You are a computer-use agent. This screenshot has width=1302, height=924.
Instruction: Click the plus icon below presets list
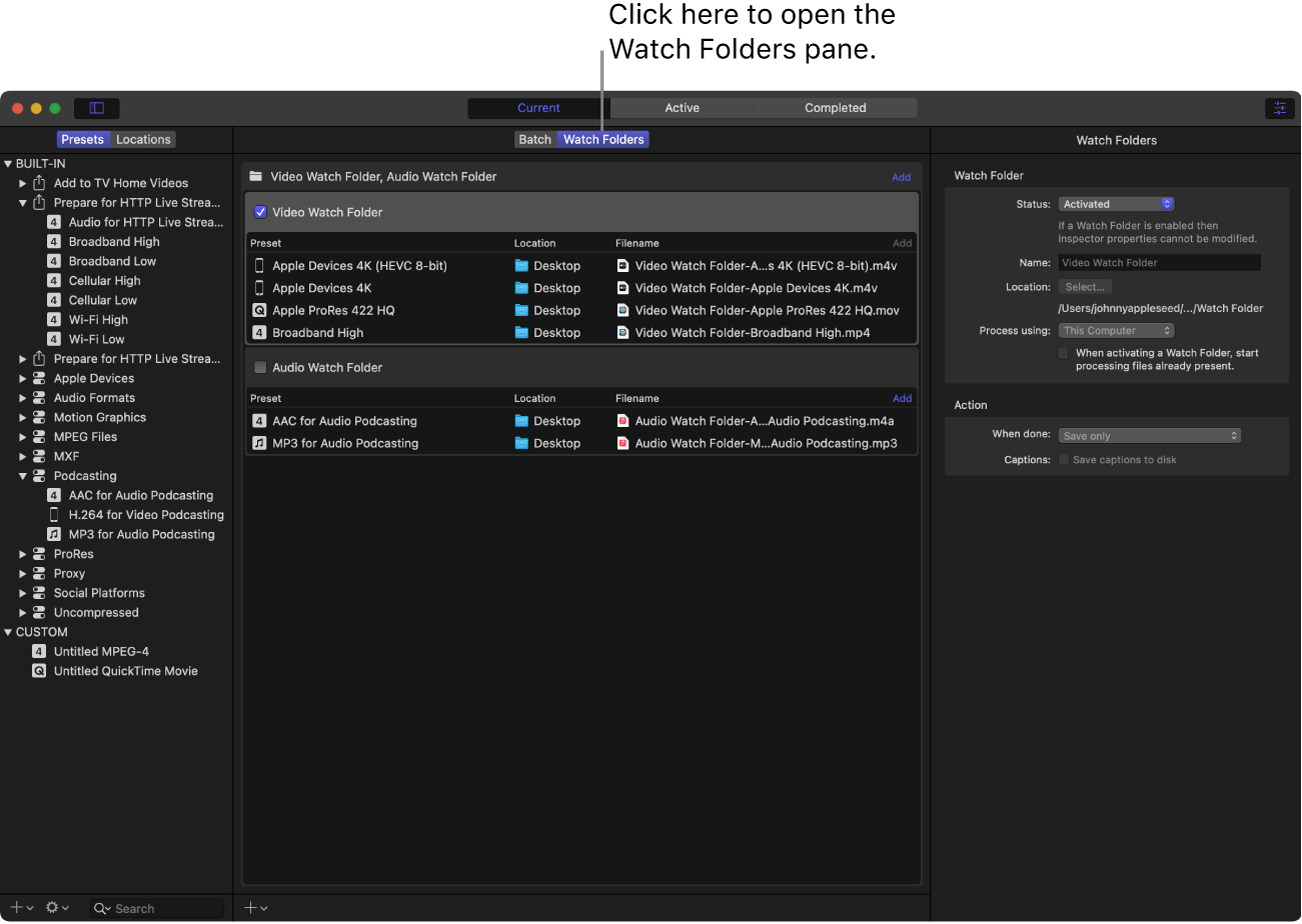[17, 908]
